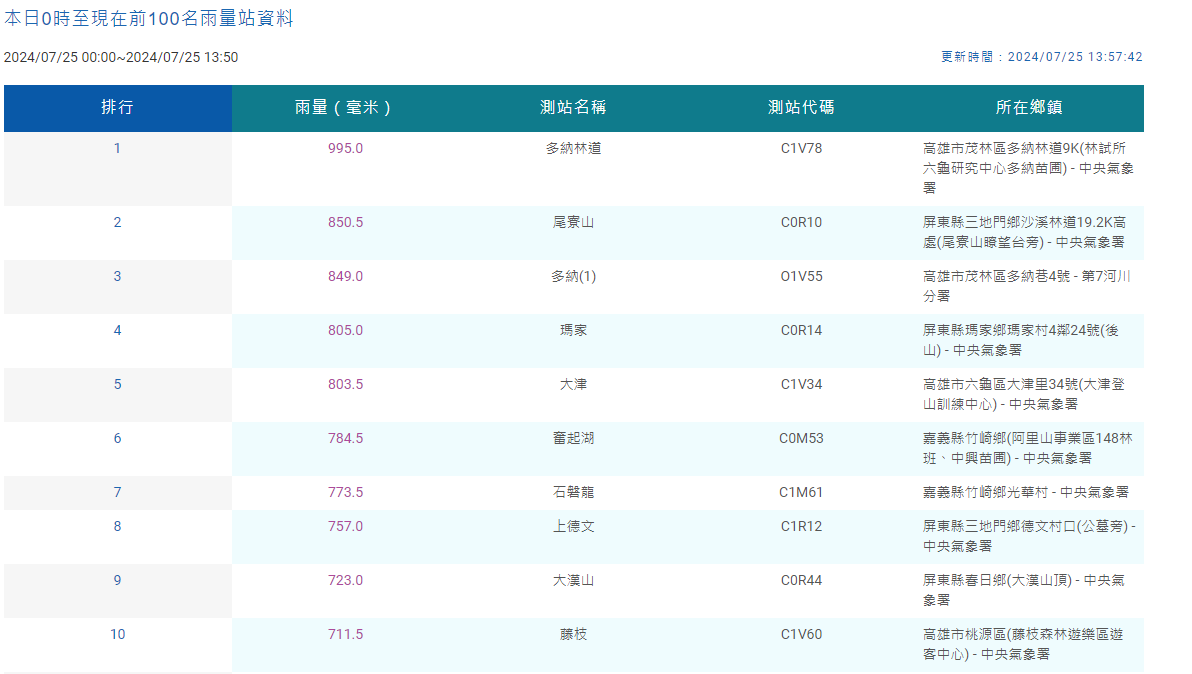This screenshot has width=1192, height=674.
Task: Click rainfall value 757.0
Action: click(346, 527)
